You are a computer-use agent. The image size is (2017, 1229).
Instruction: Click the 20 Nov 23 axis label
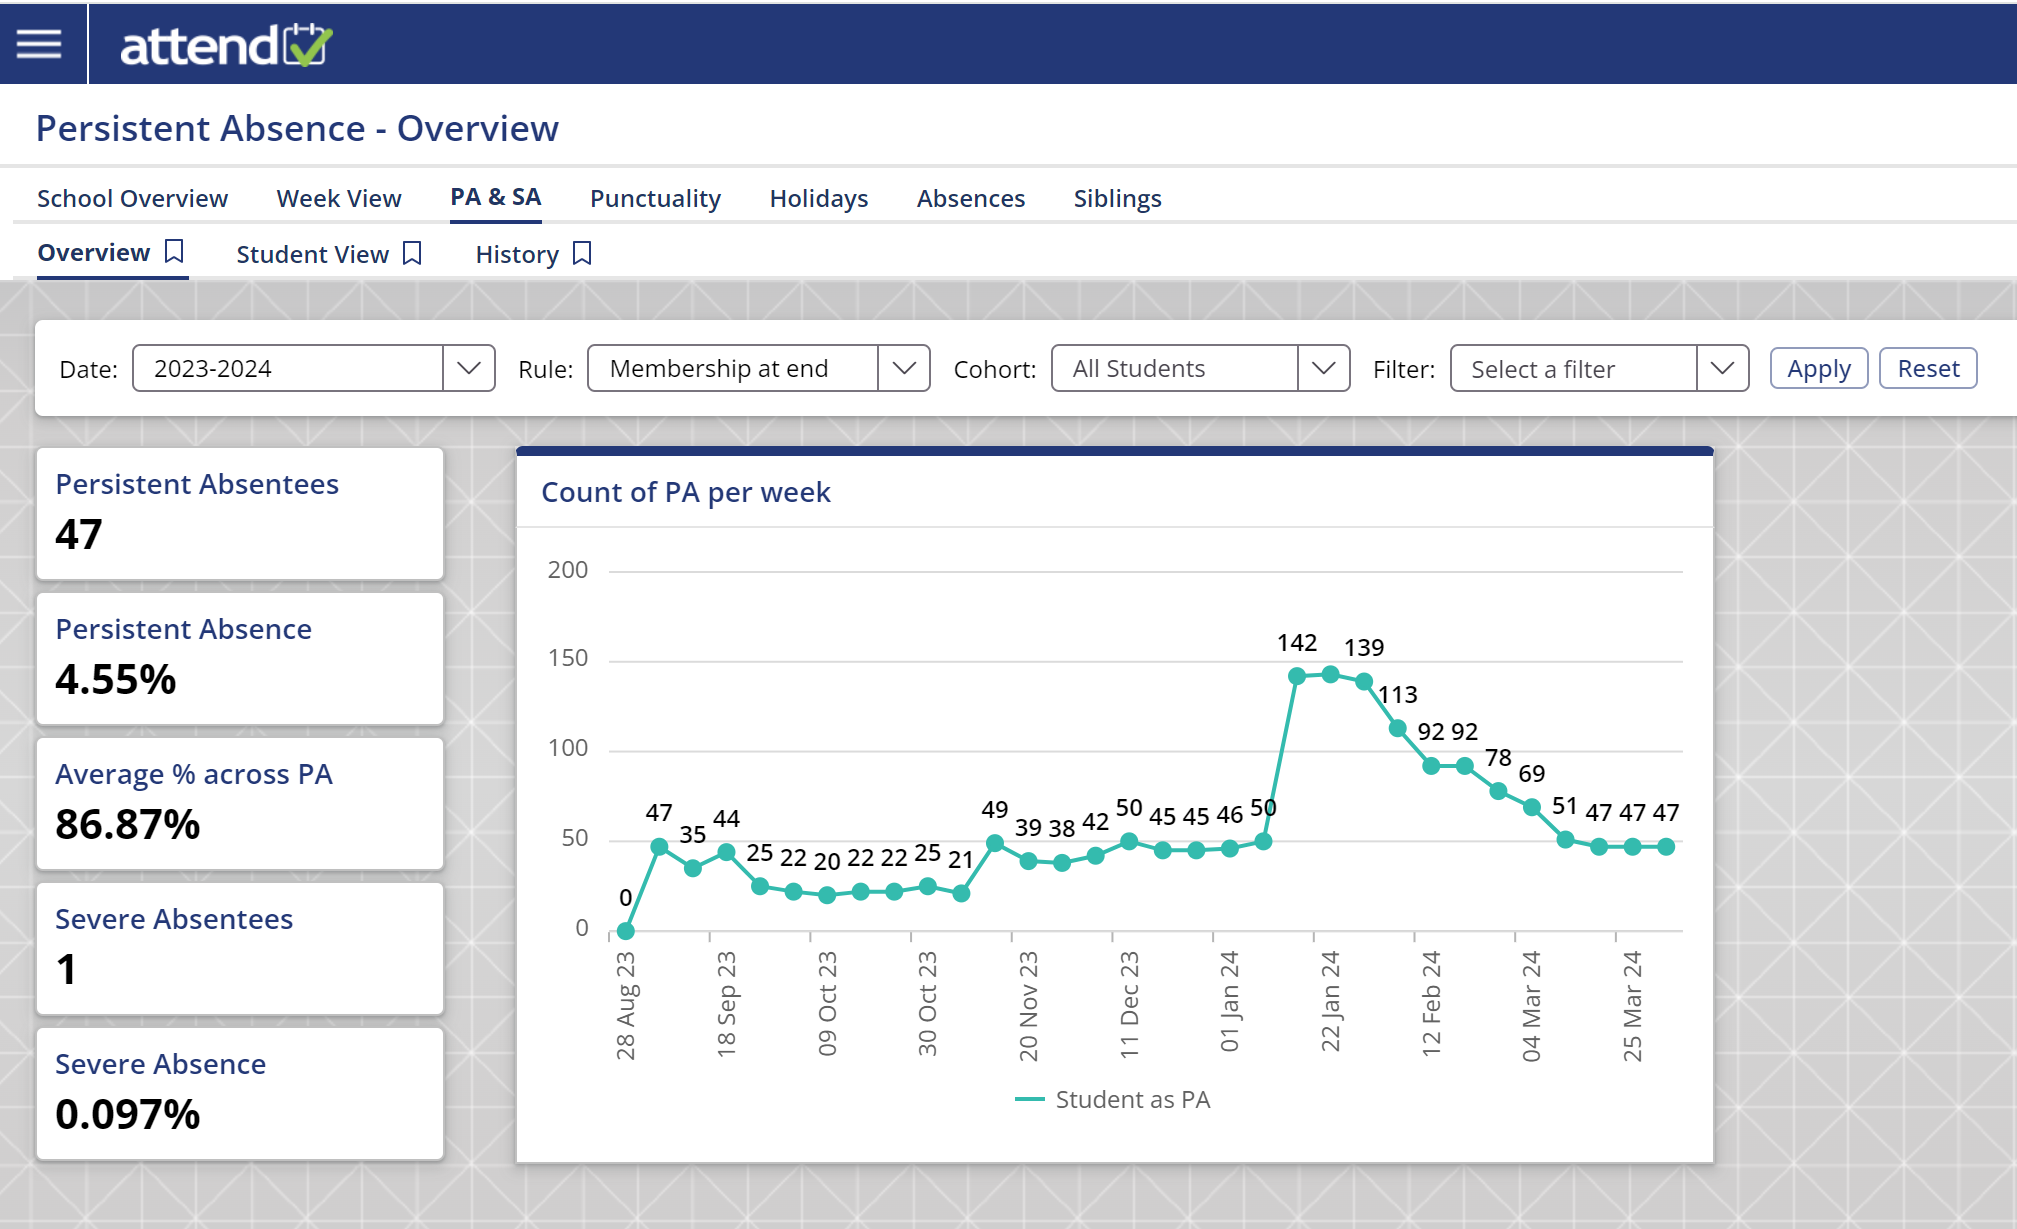[x=1028, y=1006]
